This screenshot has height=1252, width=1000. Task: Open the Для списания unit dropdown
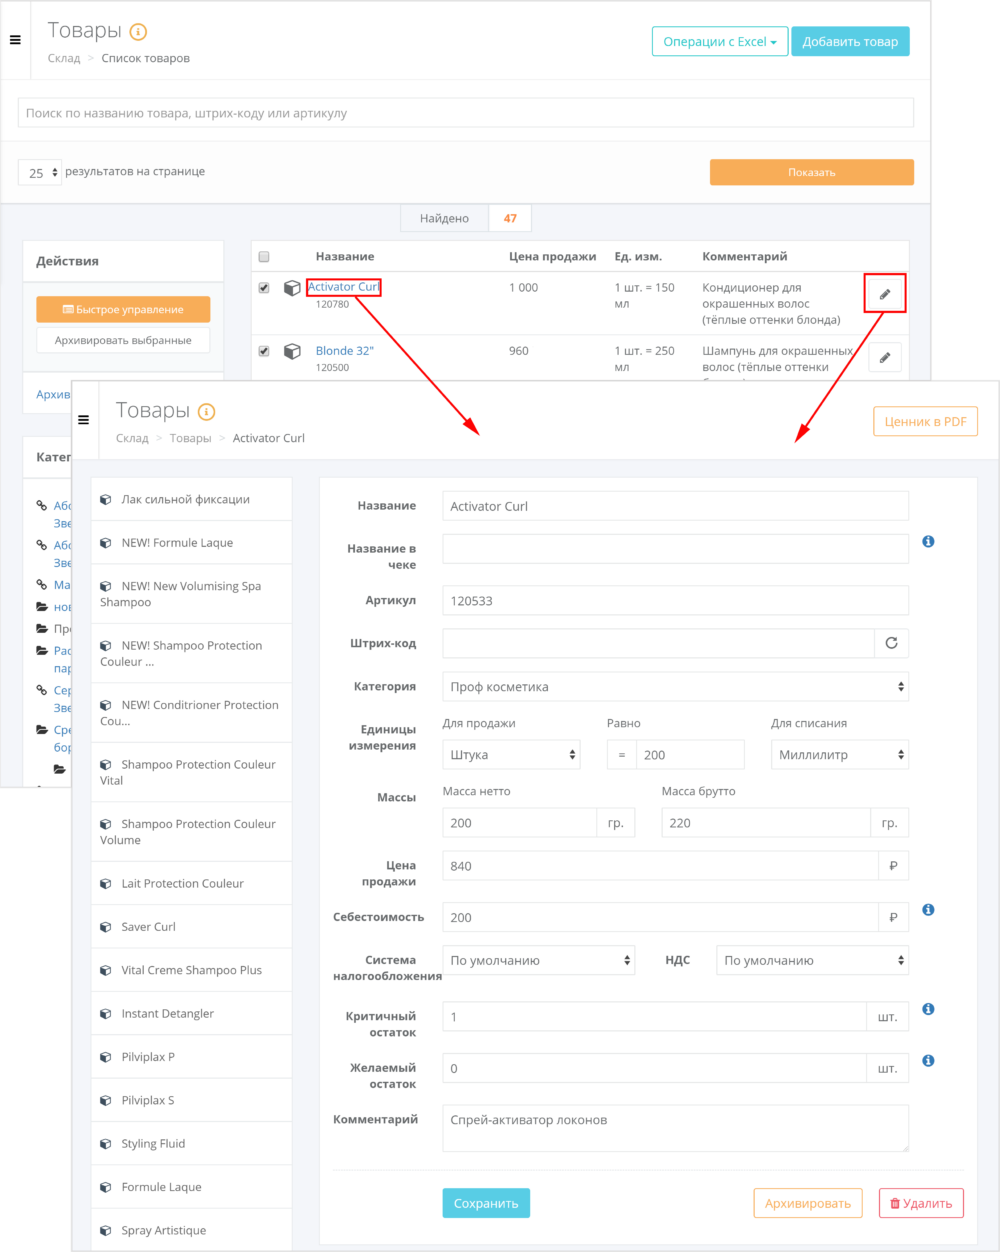840,755
